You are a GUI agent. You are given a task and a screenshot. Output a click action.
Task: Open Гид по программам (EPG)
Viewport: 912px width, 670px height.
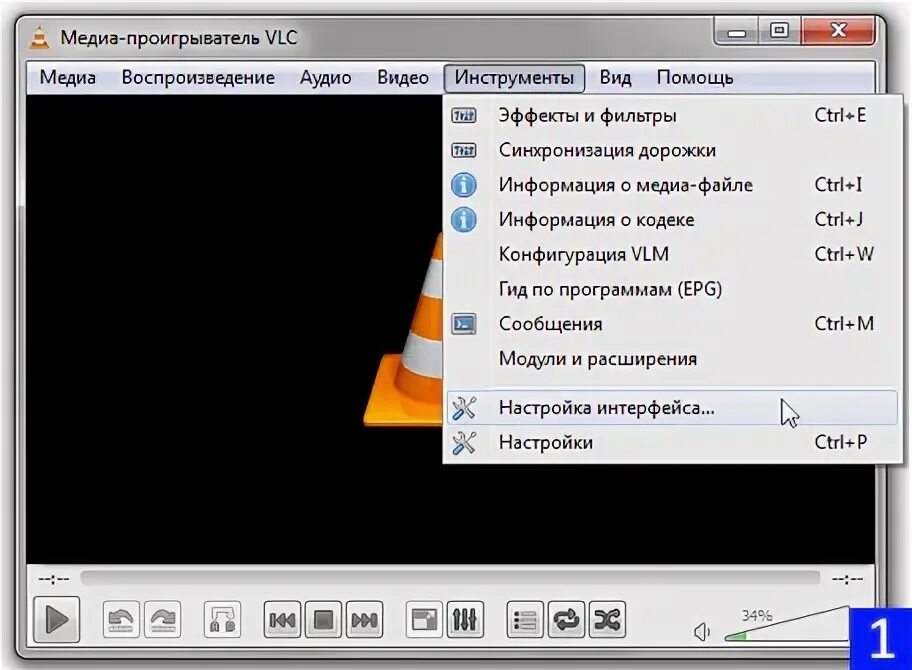point(672,289)
